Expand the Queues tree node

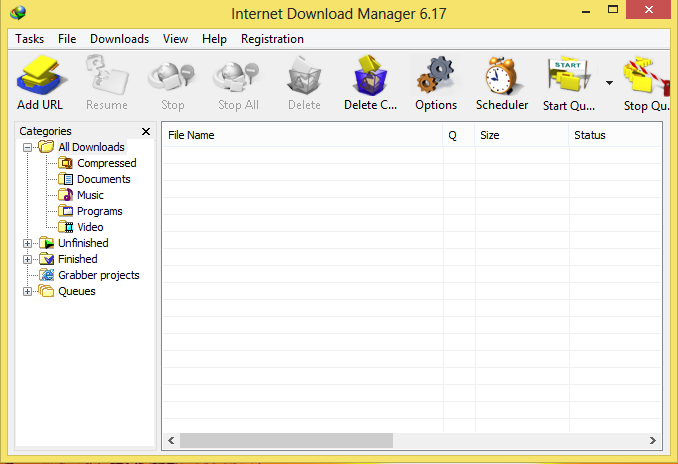click(x=27, y=291)
